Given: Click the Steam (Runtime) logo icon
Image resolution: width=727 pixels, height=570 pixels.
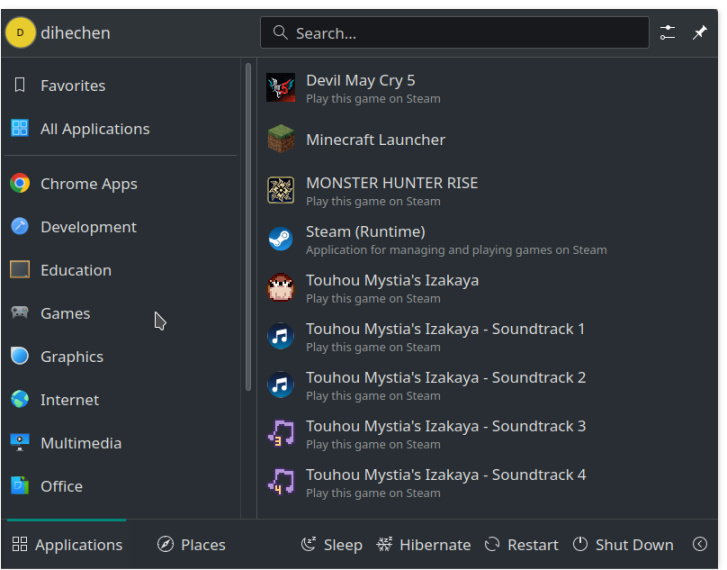Looking at the screenshot, I should (x=281, y=239).
